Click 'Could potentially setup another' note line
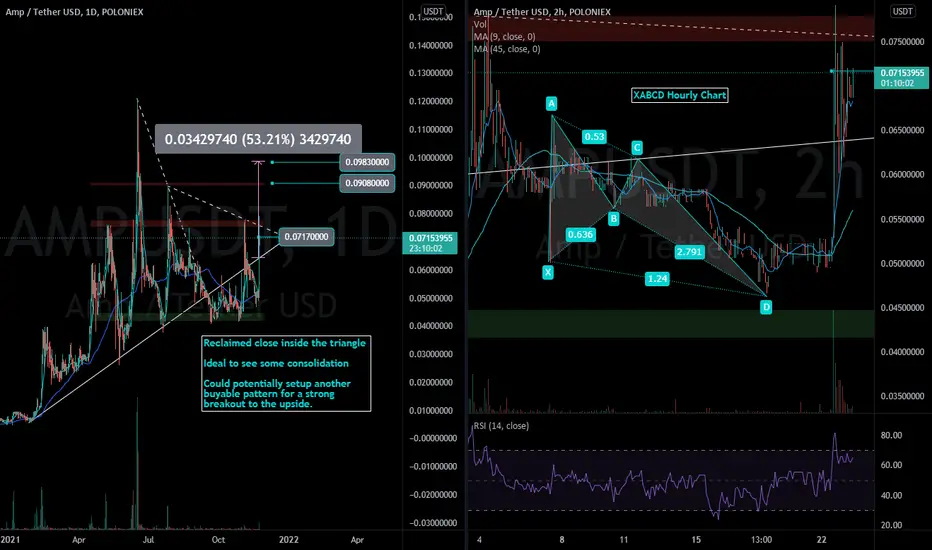 (x=277, y=384)
